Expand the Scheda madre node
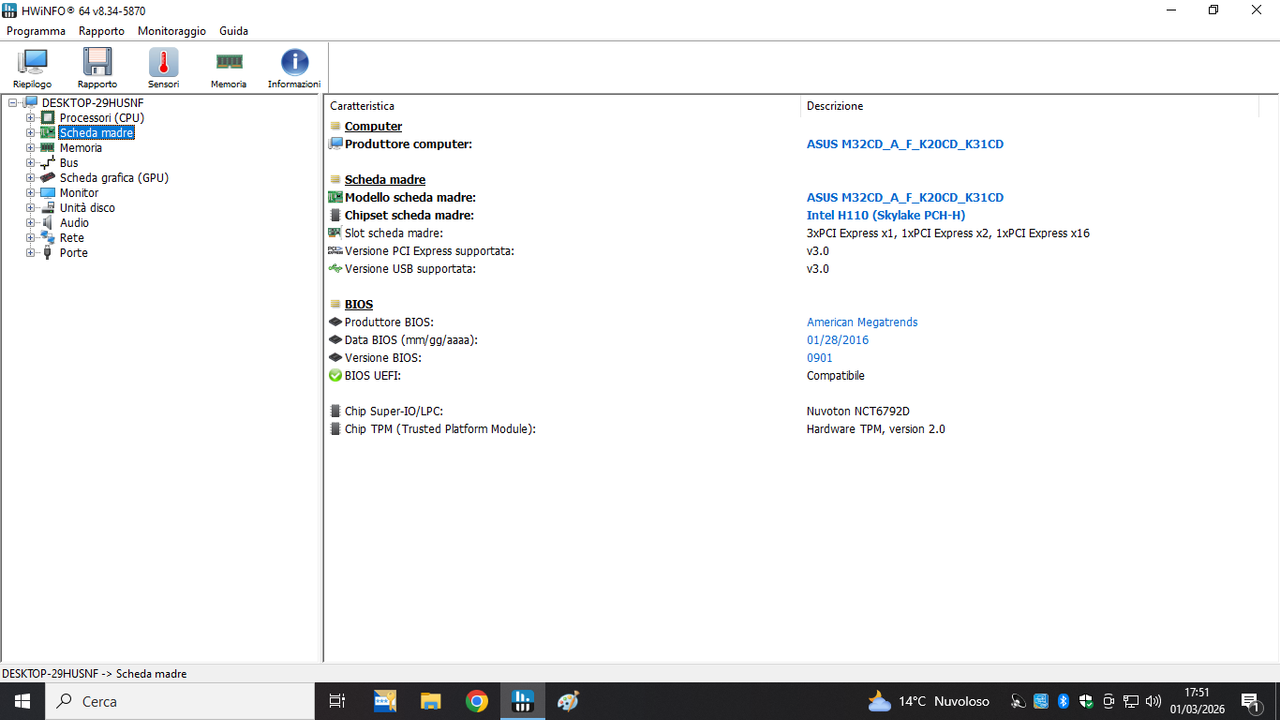This screenshot has height=720, width=1280. (30, 133)
